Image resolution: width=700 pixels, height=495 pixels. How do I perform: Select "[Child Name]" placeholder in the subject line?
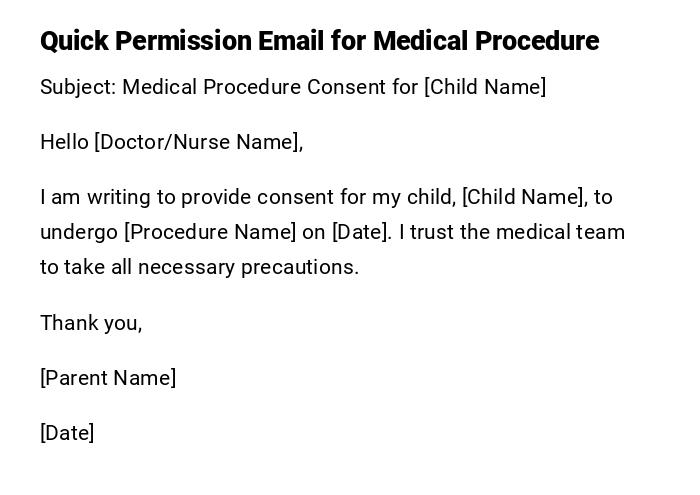click(485, 87)
